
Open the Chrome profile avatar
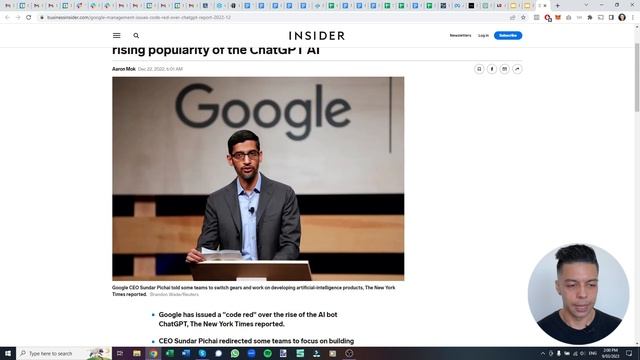622,18
